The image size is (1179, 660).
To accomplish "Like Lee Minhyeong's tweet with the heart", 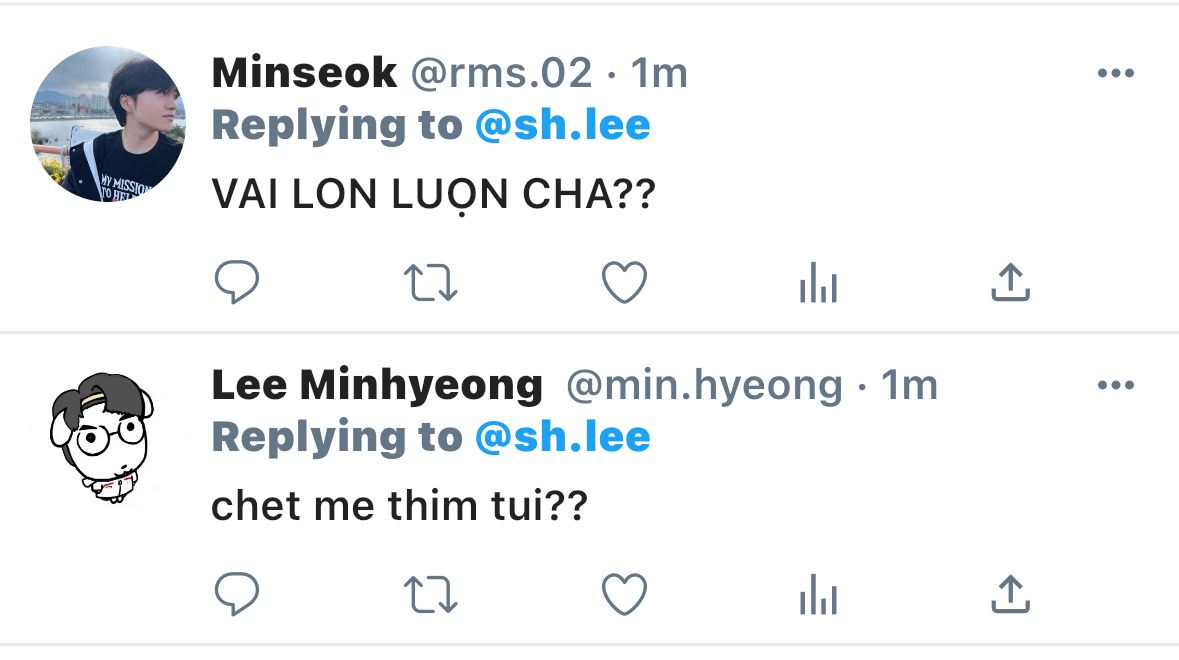I will point(624,594).
